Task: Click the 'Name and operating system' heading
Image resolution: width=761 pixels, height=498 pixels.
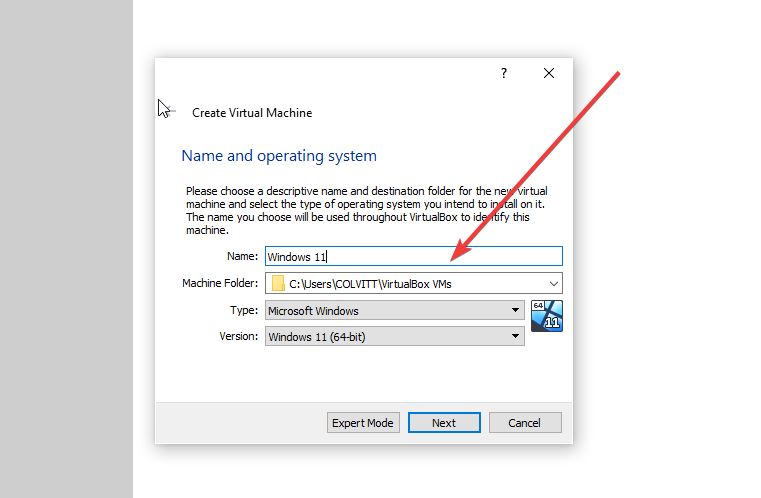Action: coord(279,156)
